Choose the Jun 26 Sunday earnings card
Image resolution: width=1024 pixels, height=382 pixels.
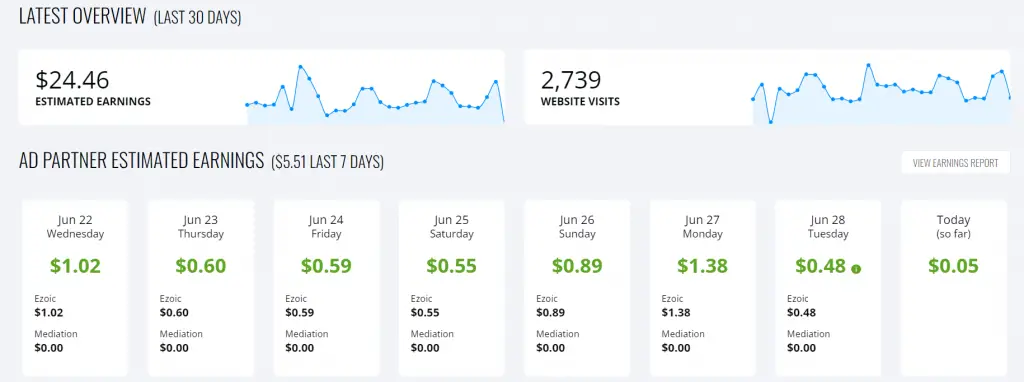[x=577, y=288]
